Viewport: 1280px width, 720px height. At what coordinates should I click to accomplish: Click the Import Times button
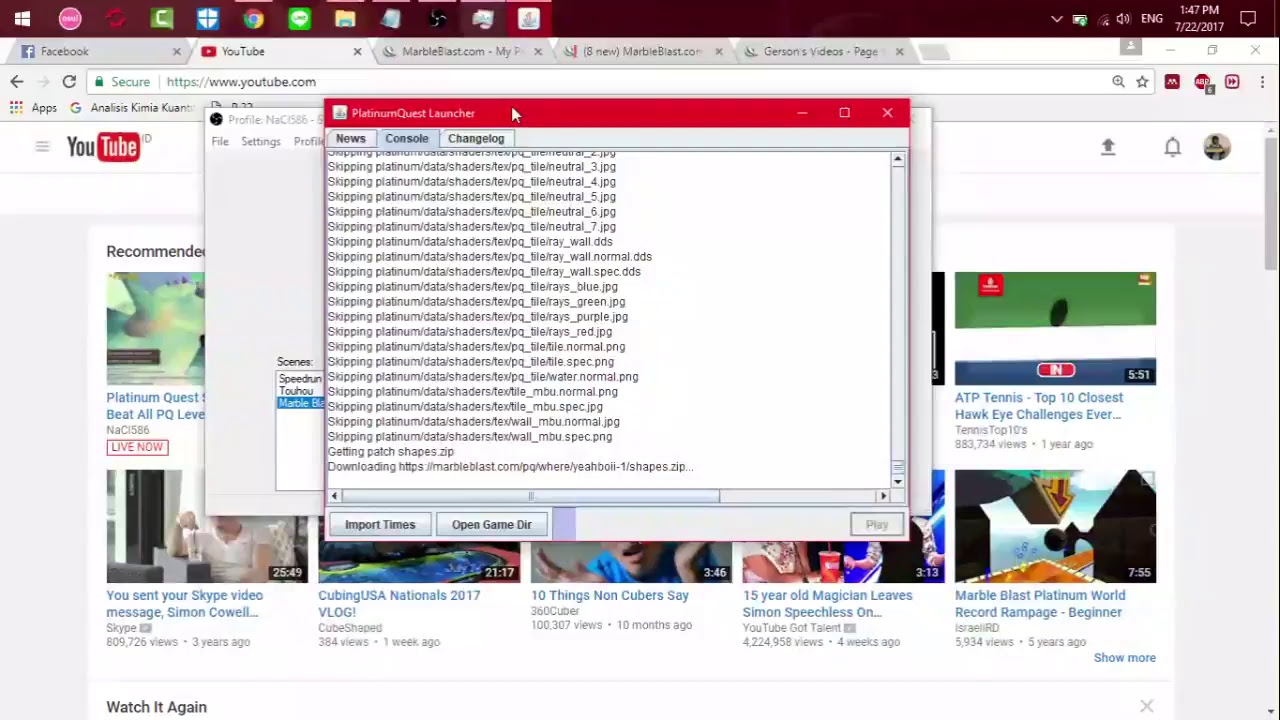tap(380, 524)
